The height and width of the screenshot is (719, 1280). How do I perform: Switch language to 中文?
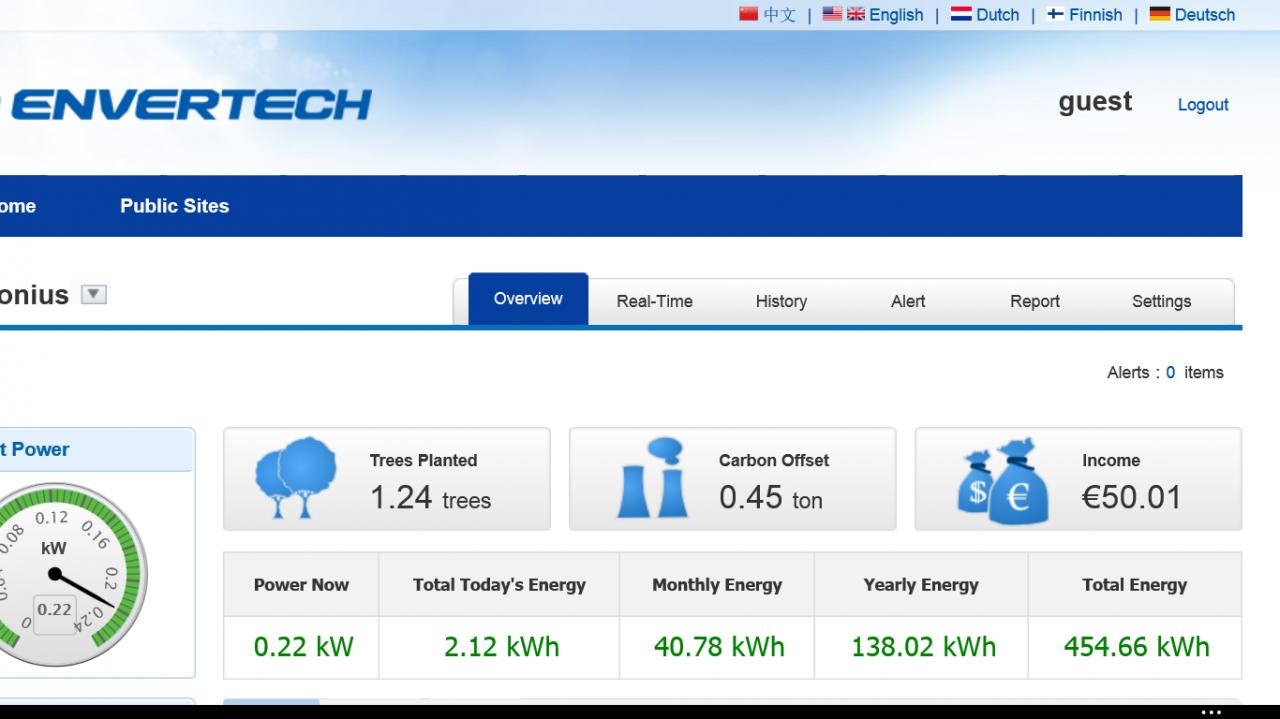coord(780,15)
